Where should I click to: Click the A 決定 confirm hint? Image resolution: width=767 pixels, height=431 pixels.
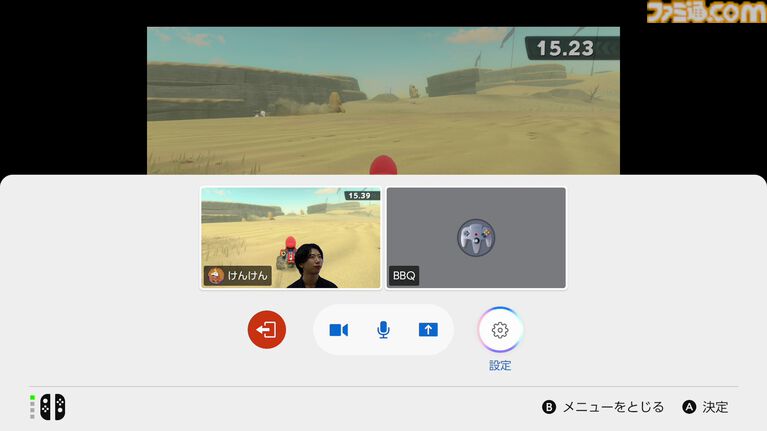(705, 407)
